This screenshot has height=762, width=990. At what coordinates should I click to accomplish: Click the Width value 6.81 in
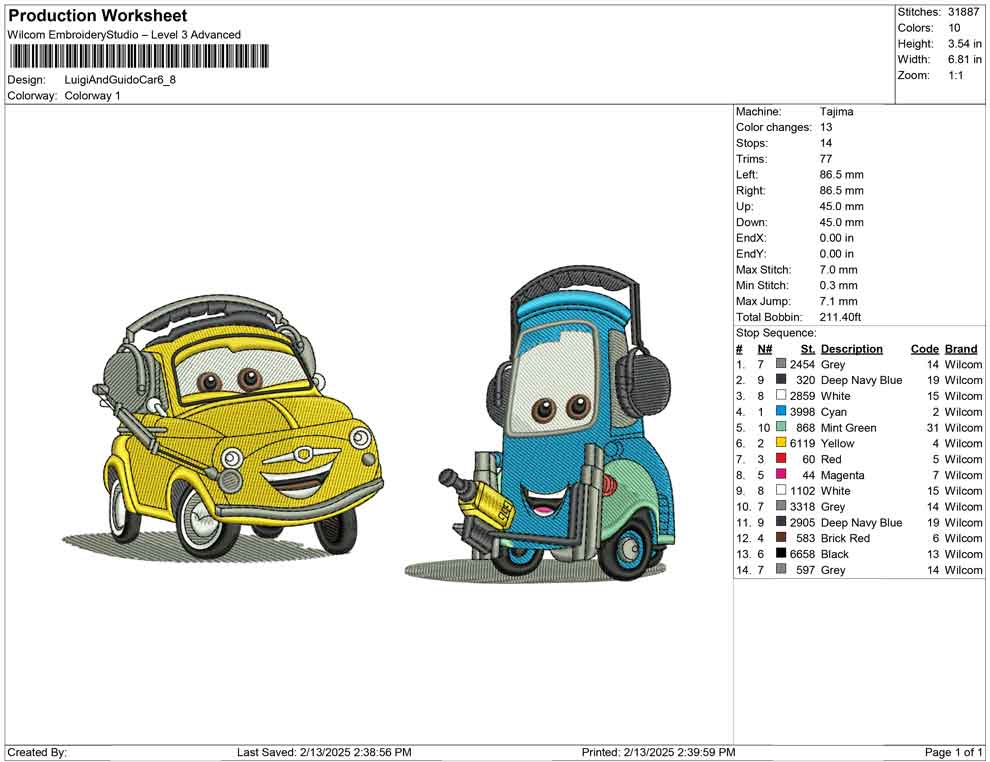point(964,59)
